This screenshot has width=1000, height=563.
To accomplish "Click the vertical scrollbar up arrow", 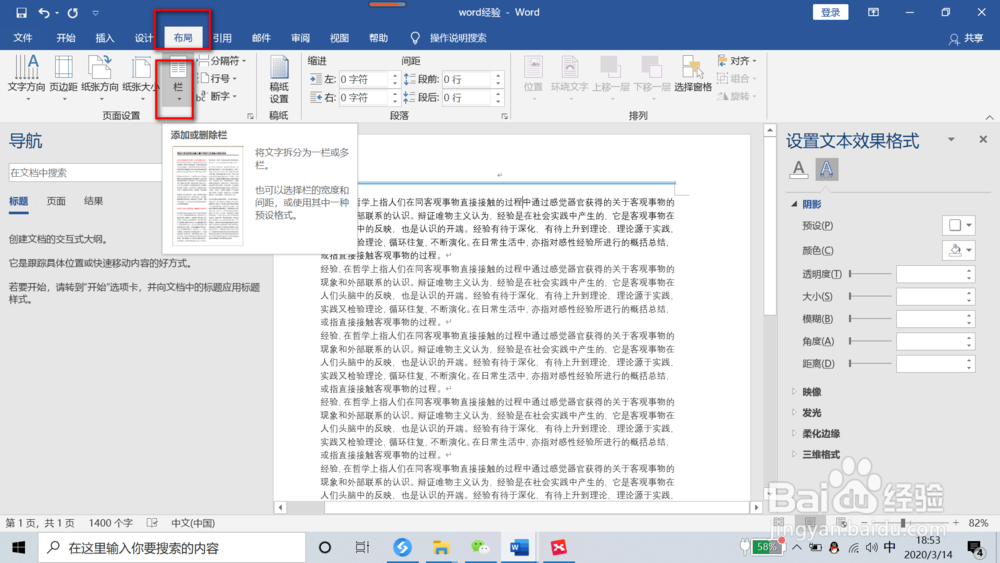I will tap(770, 130).
